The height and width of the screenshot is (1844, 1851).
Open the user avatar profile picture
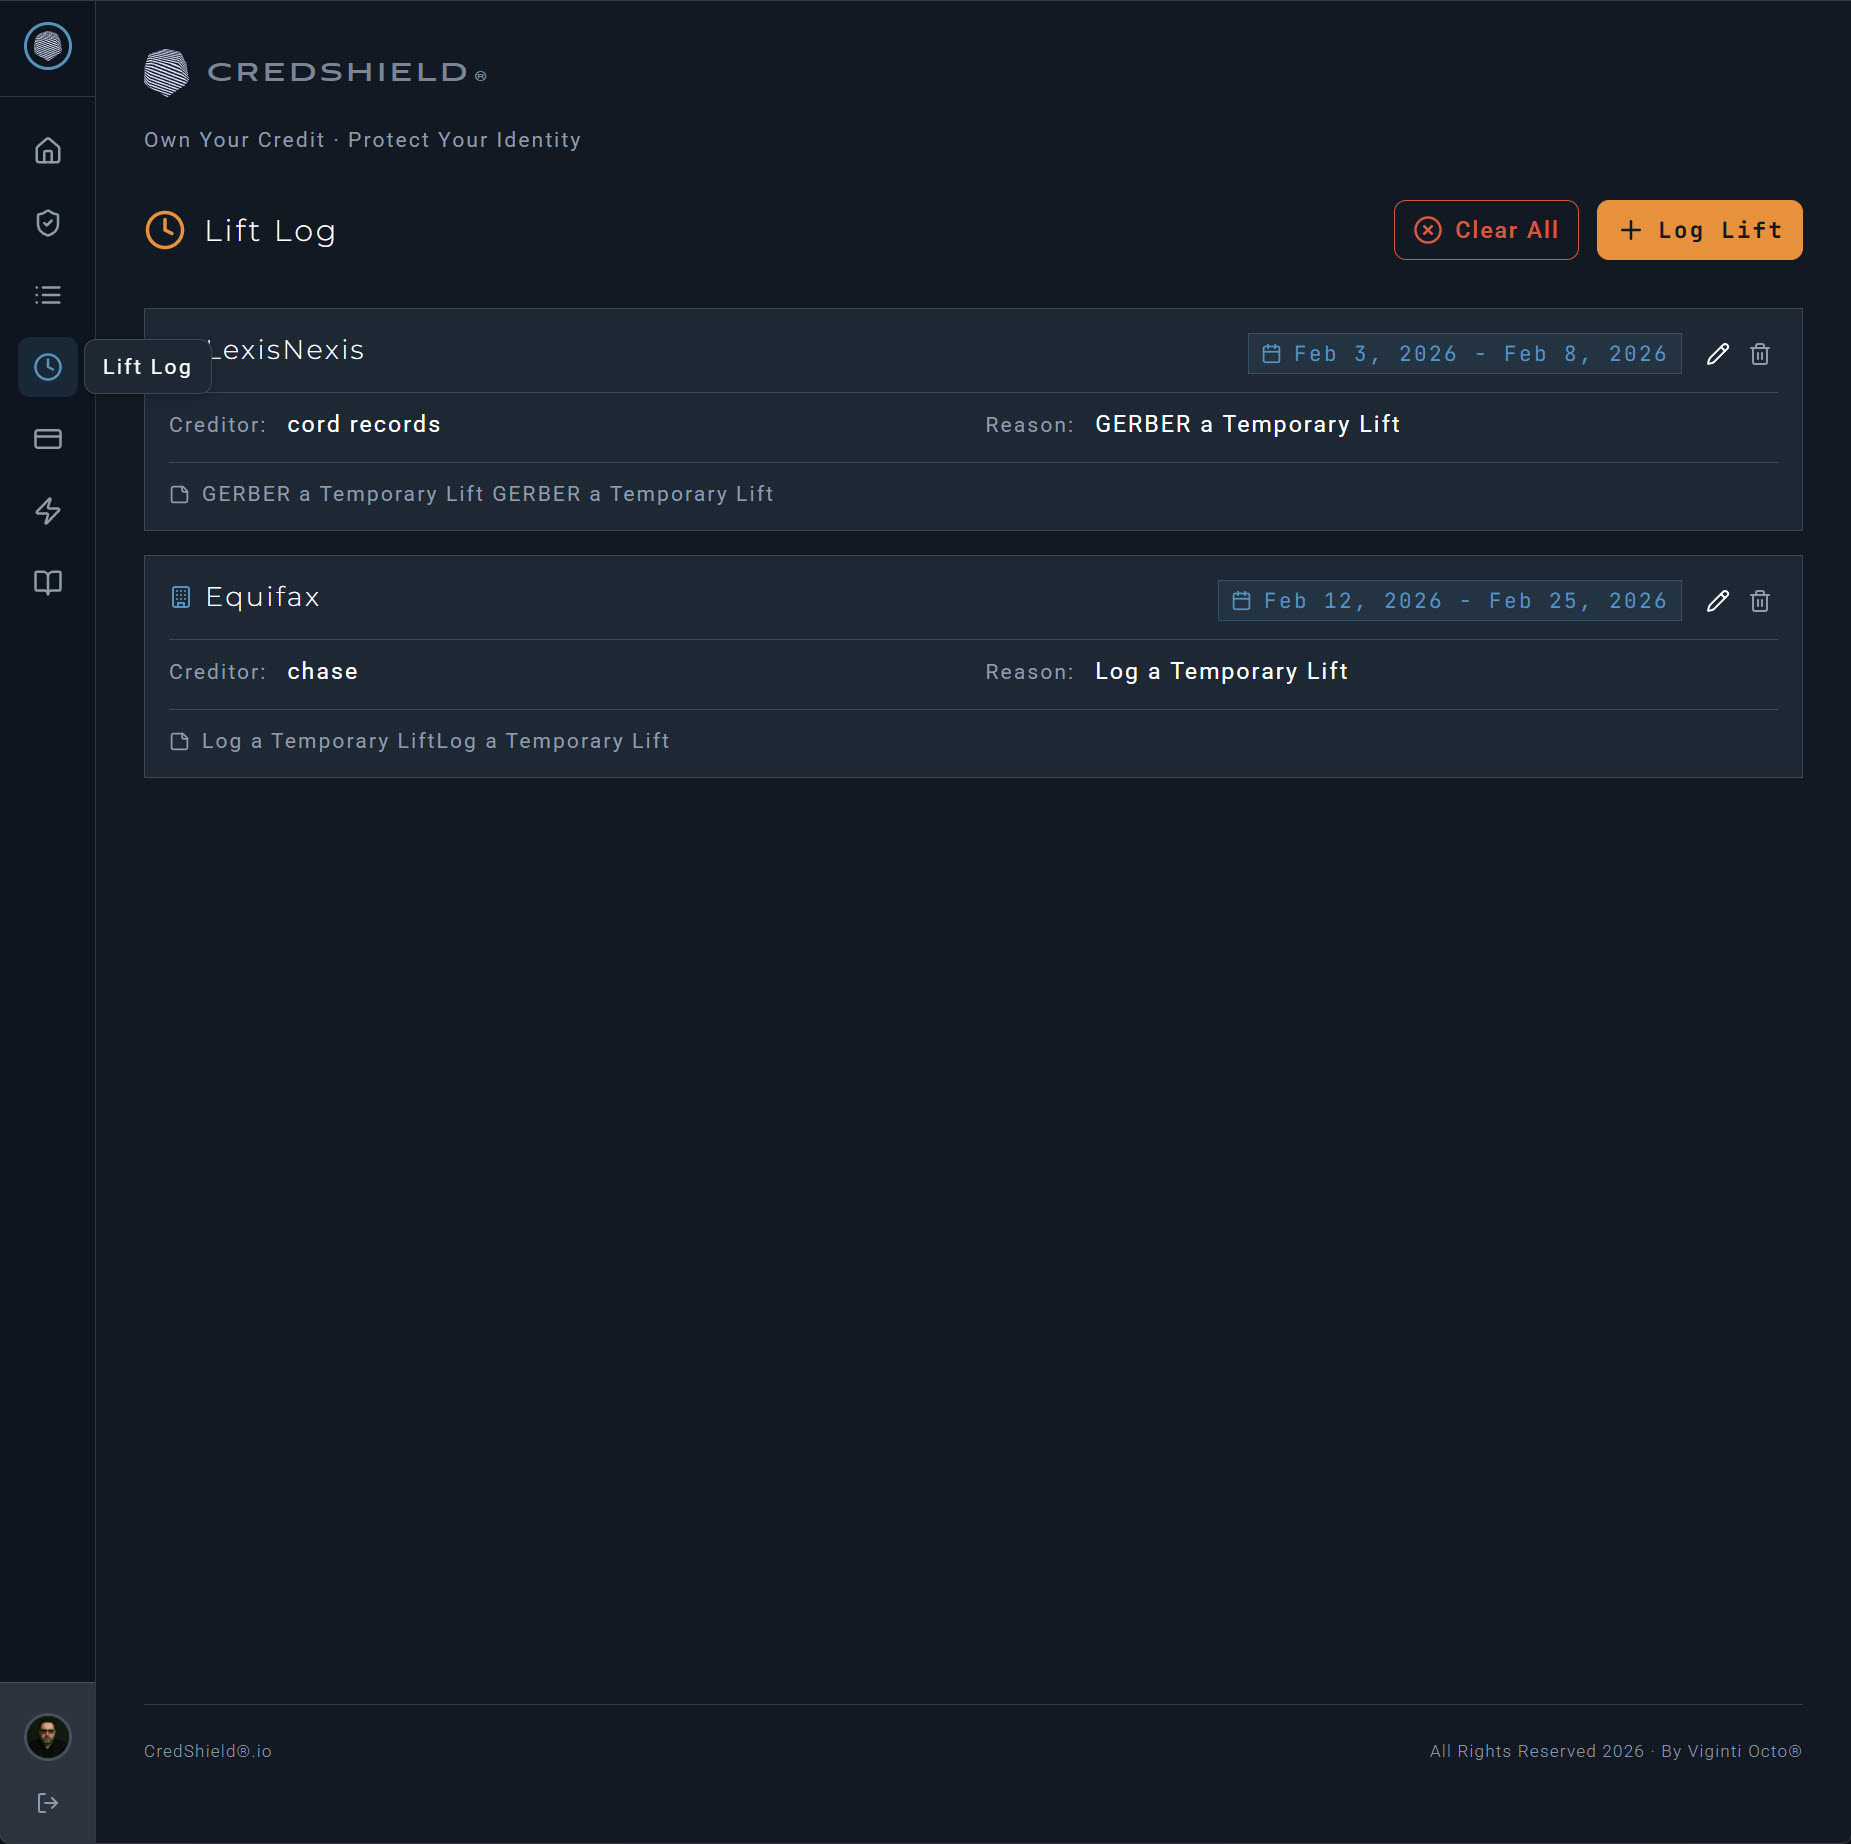(48, 1737)
